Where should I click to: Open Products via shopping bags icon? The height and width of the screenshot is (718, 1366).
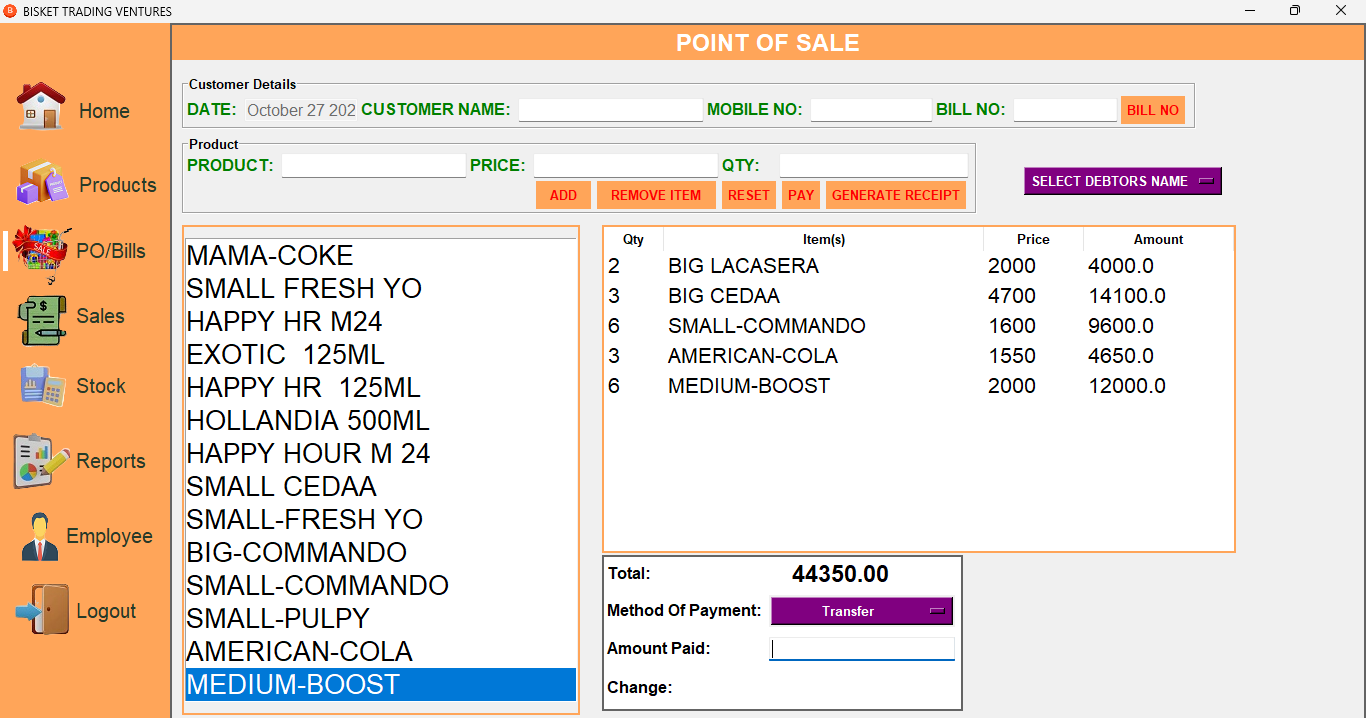tap(42, 184)
